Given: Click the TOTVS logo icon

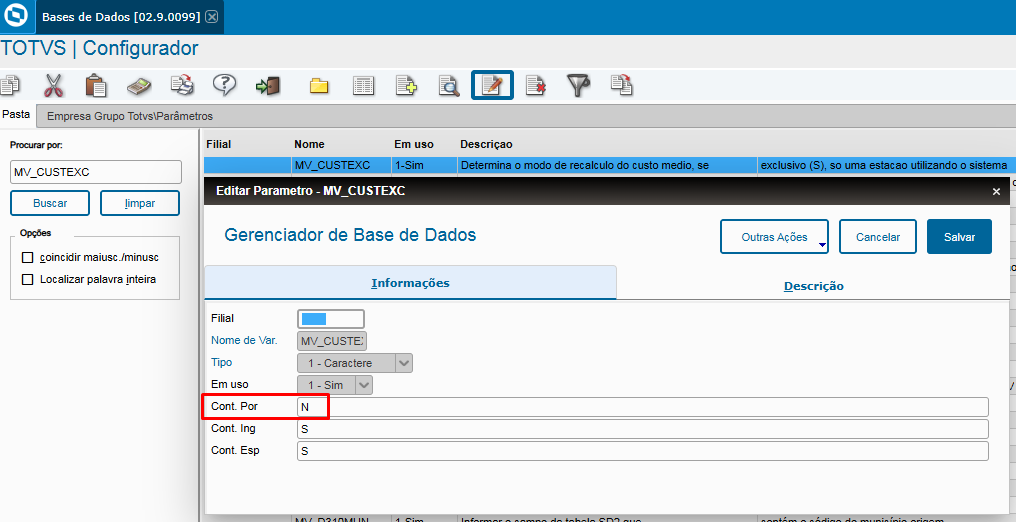Looking at the screenshot, I should (x=16, y=16).
